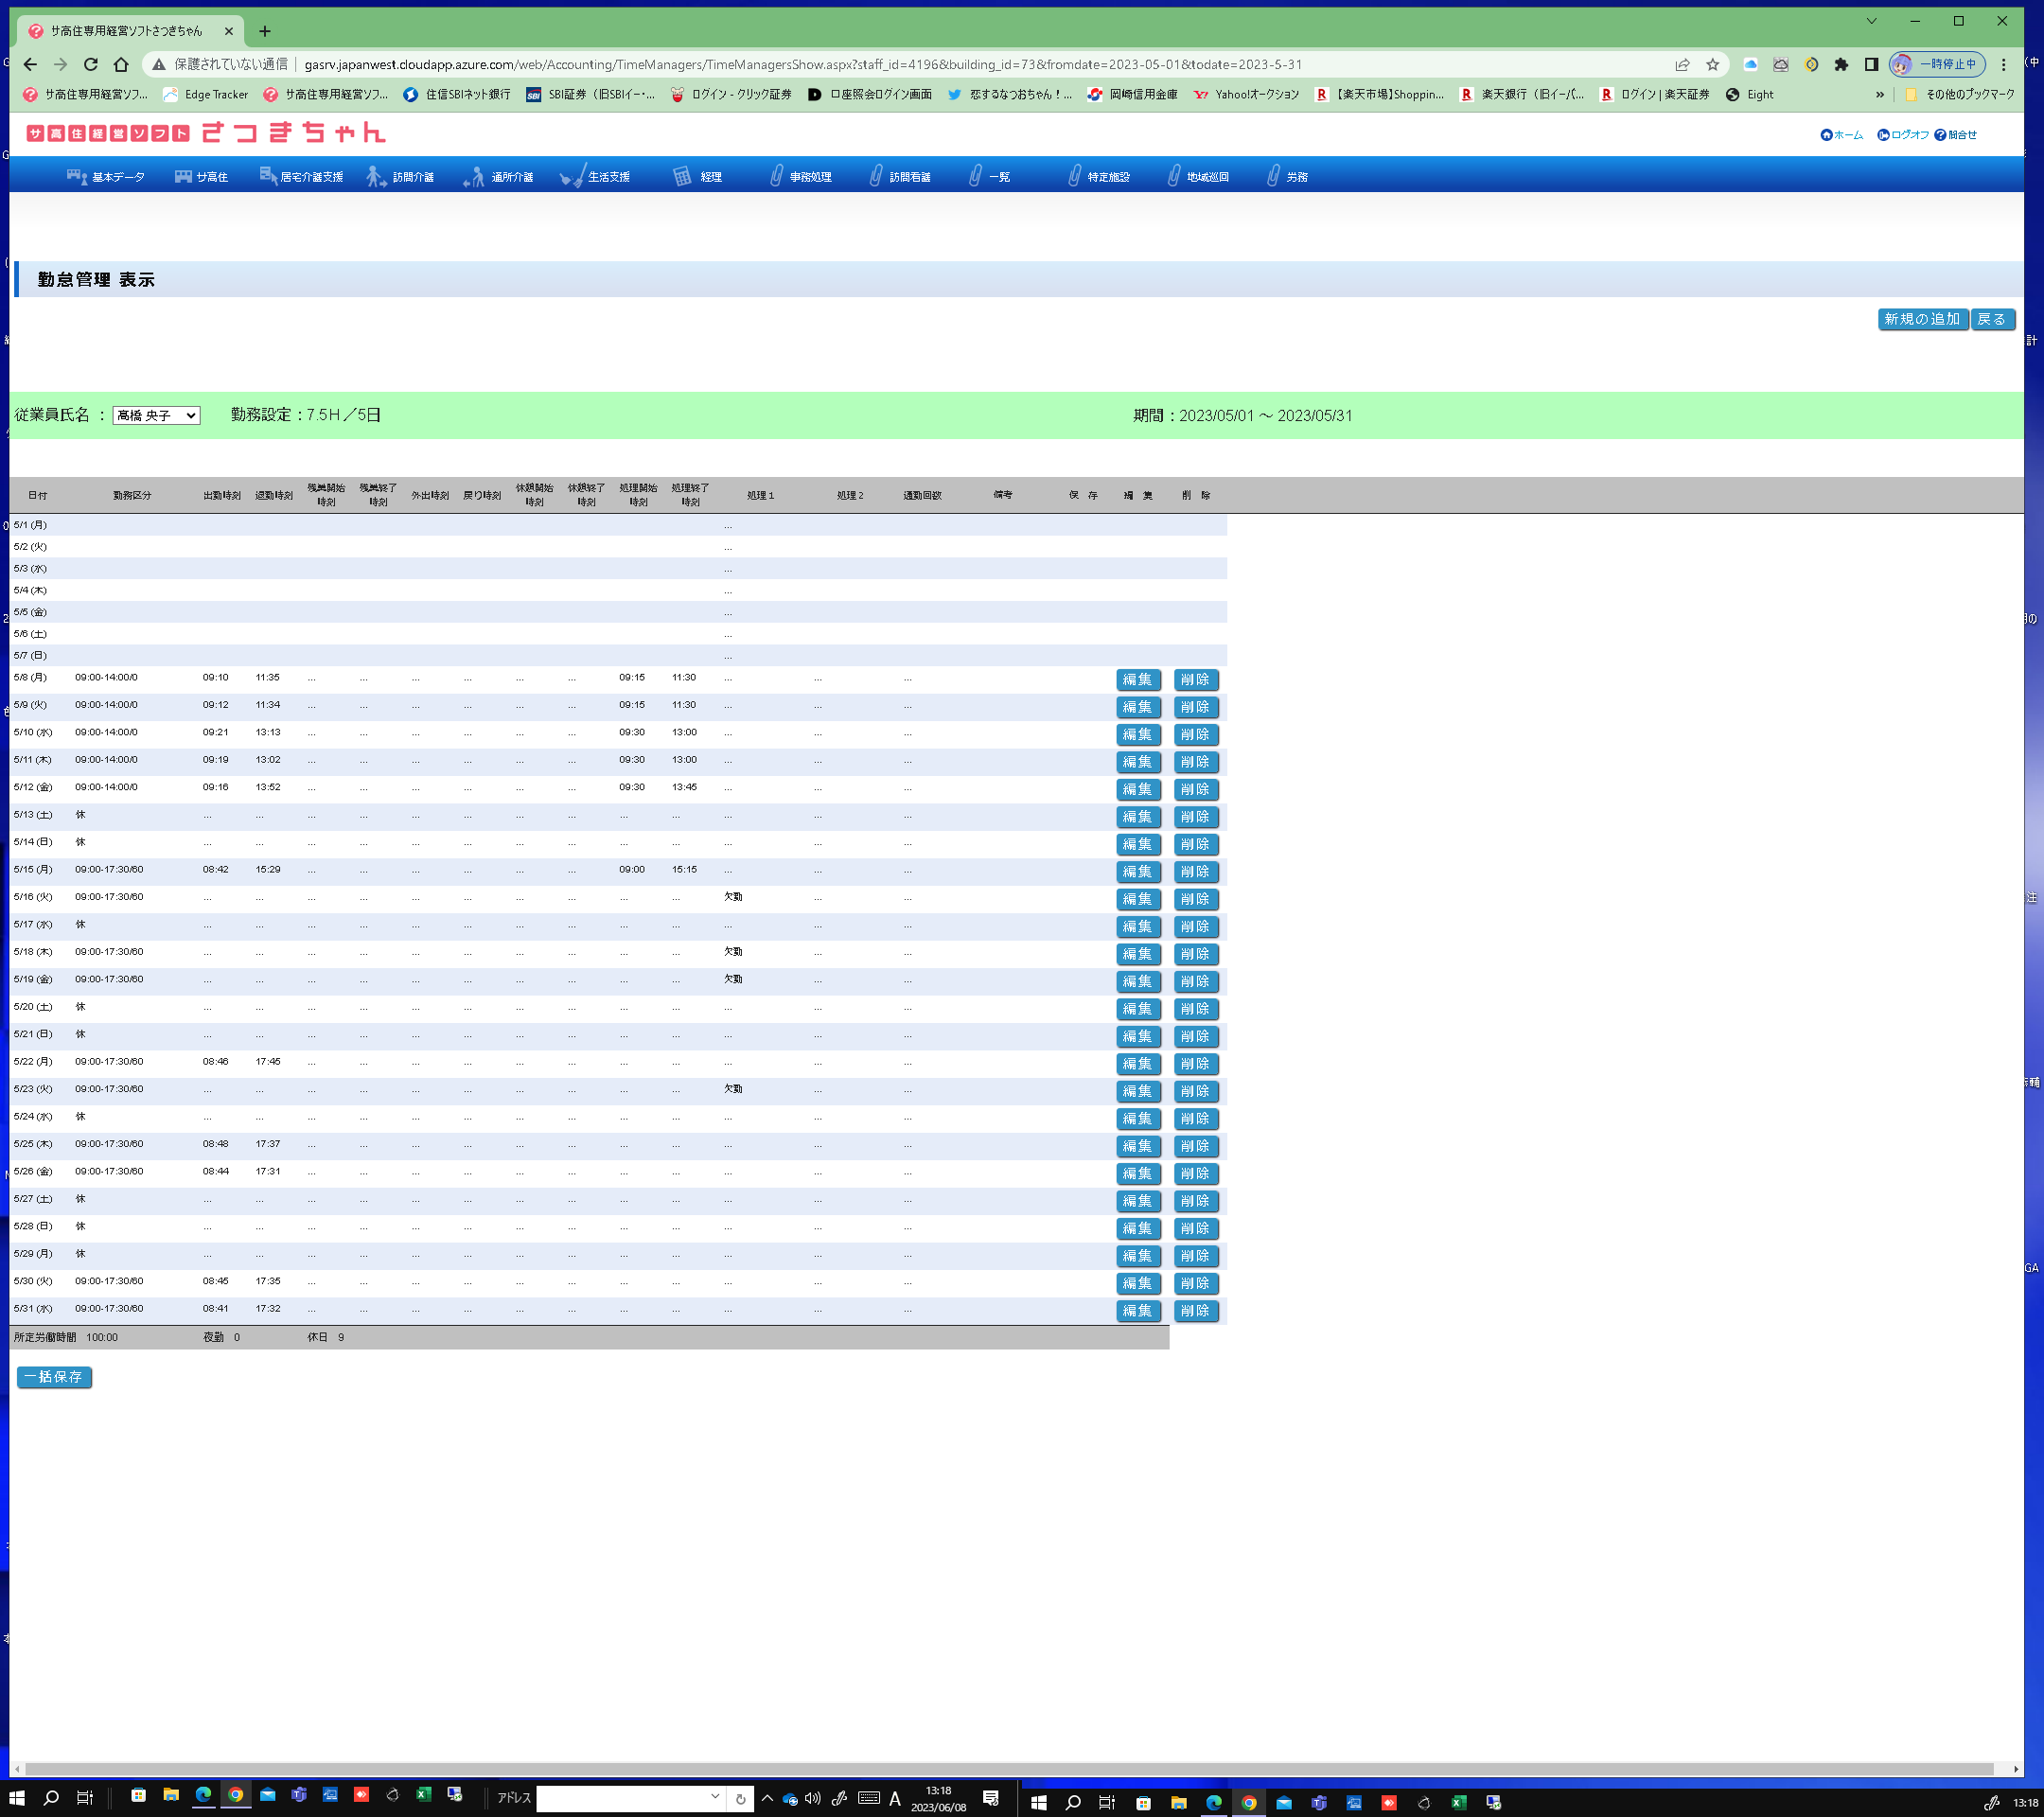The image size is (2044, 1817).
Task: Click 削除 for the 5/31 row
Action: pyautogui.click(x=1194, y=1311)
